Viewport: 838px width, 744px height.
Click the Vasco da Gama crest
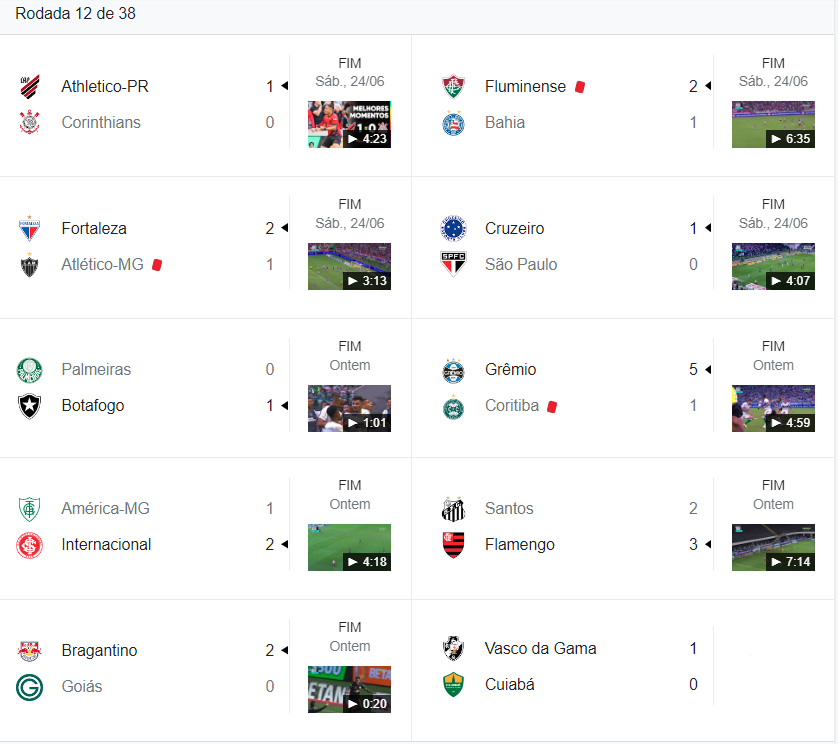point(454,649)
